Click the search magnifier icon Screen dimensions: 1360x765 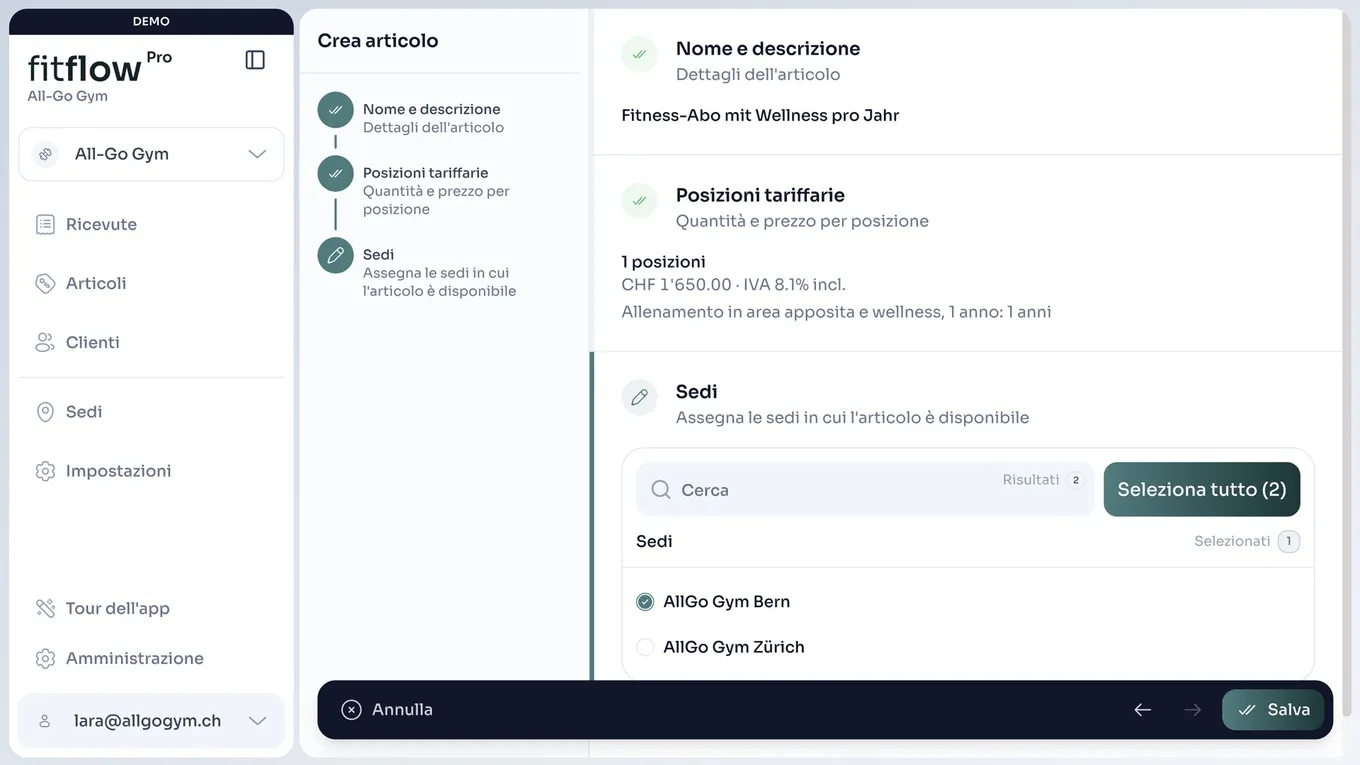[x=661, y=489]
